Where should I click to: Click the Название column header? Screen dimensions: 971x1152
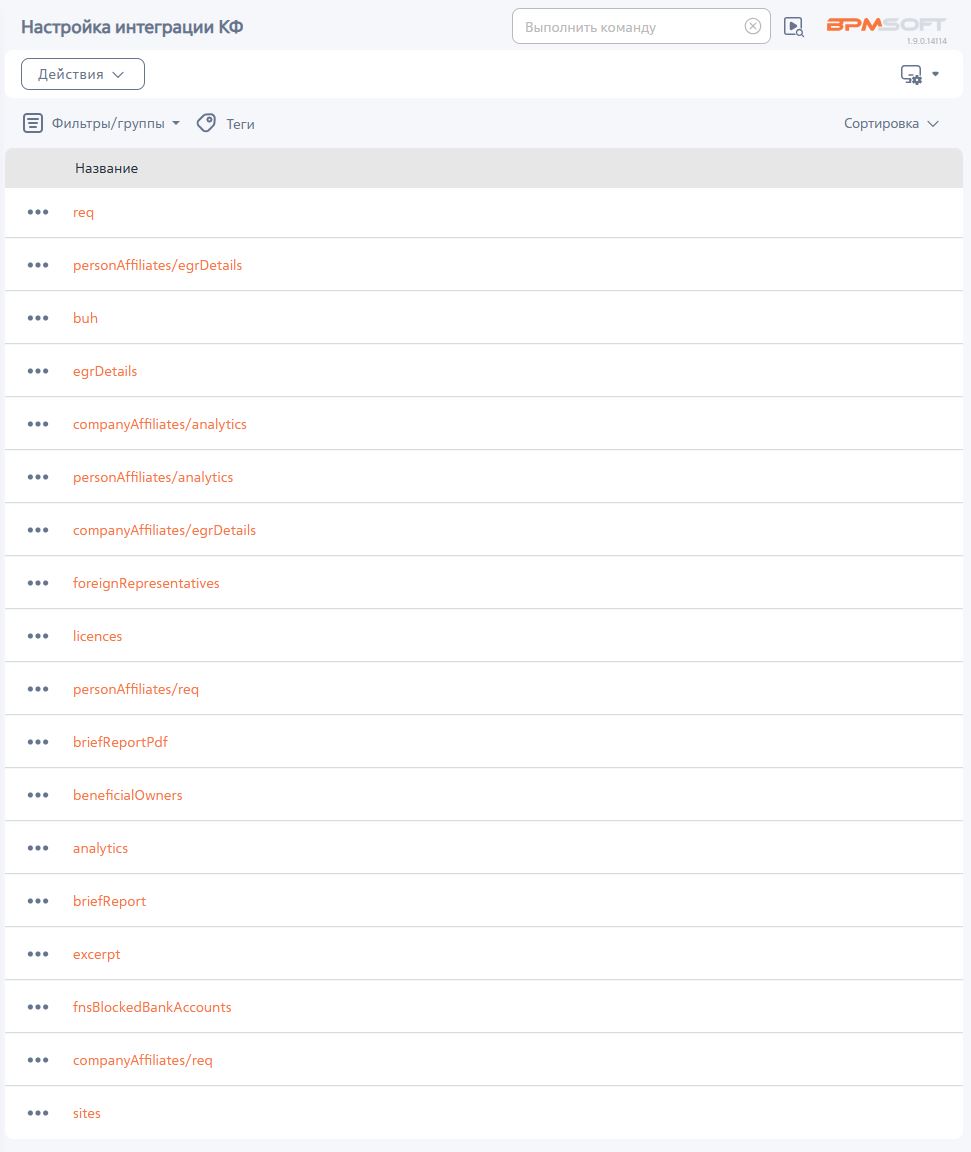(x=107, y=168)
